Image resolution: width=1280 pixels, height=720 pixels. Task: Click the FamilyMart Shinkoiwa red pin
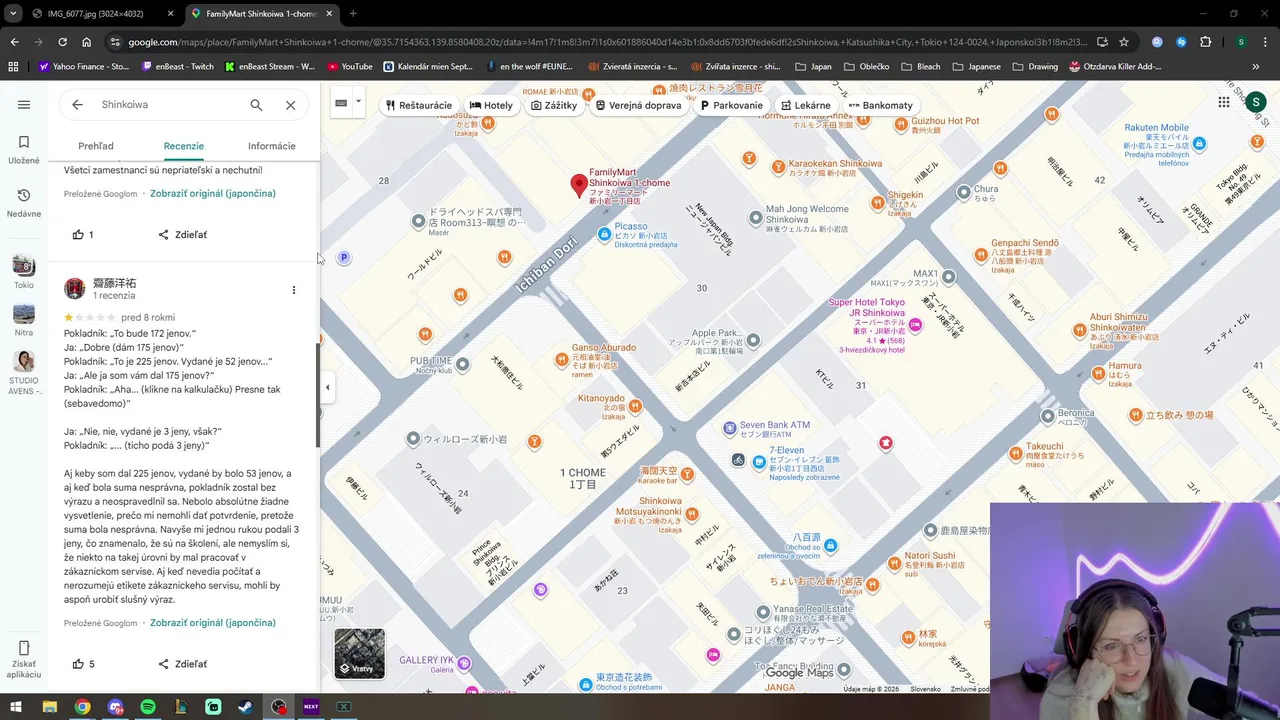click(579, 185)
